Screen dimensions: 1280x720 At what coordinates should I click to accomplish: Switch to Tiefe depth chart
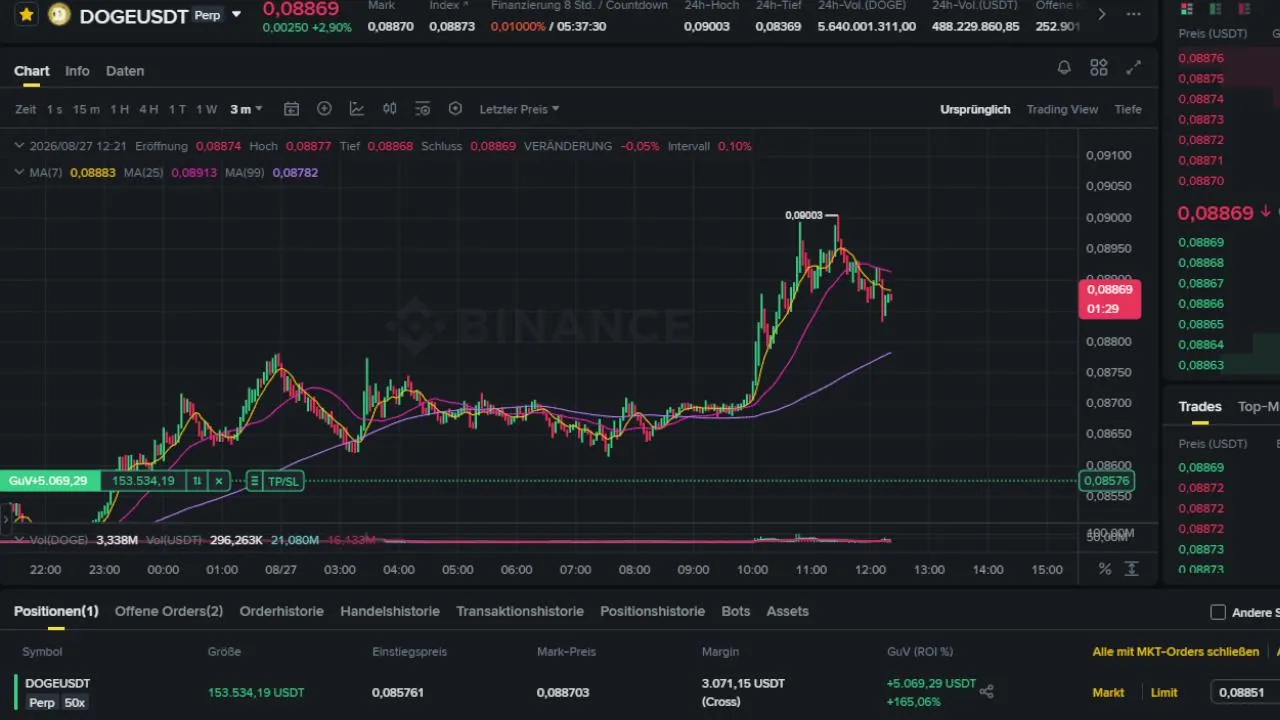tap(1128, 109)
